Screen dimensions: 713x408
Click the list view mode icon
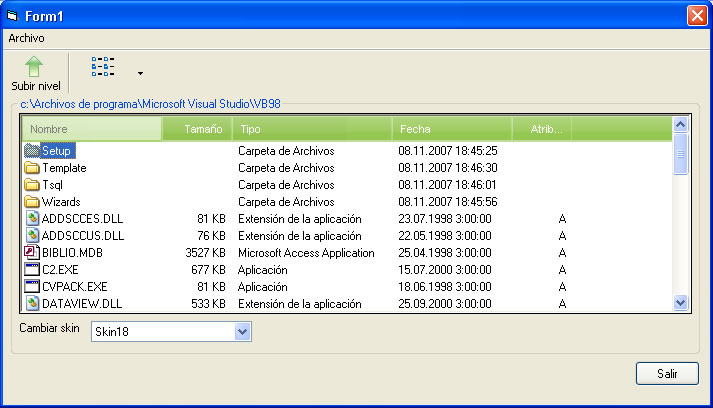click(103, 67)
